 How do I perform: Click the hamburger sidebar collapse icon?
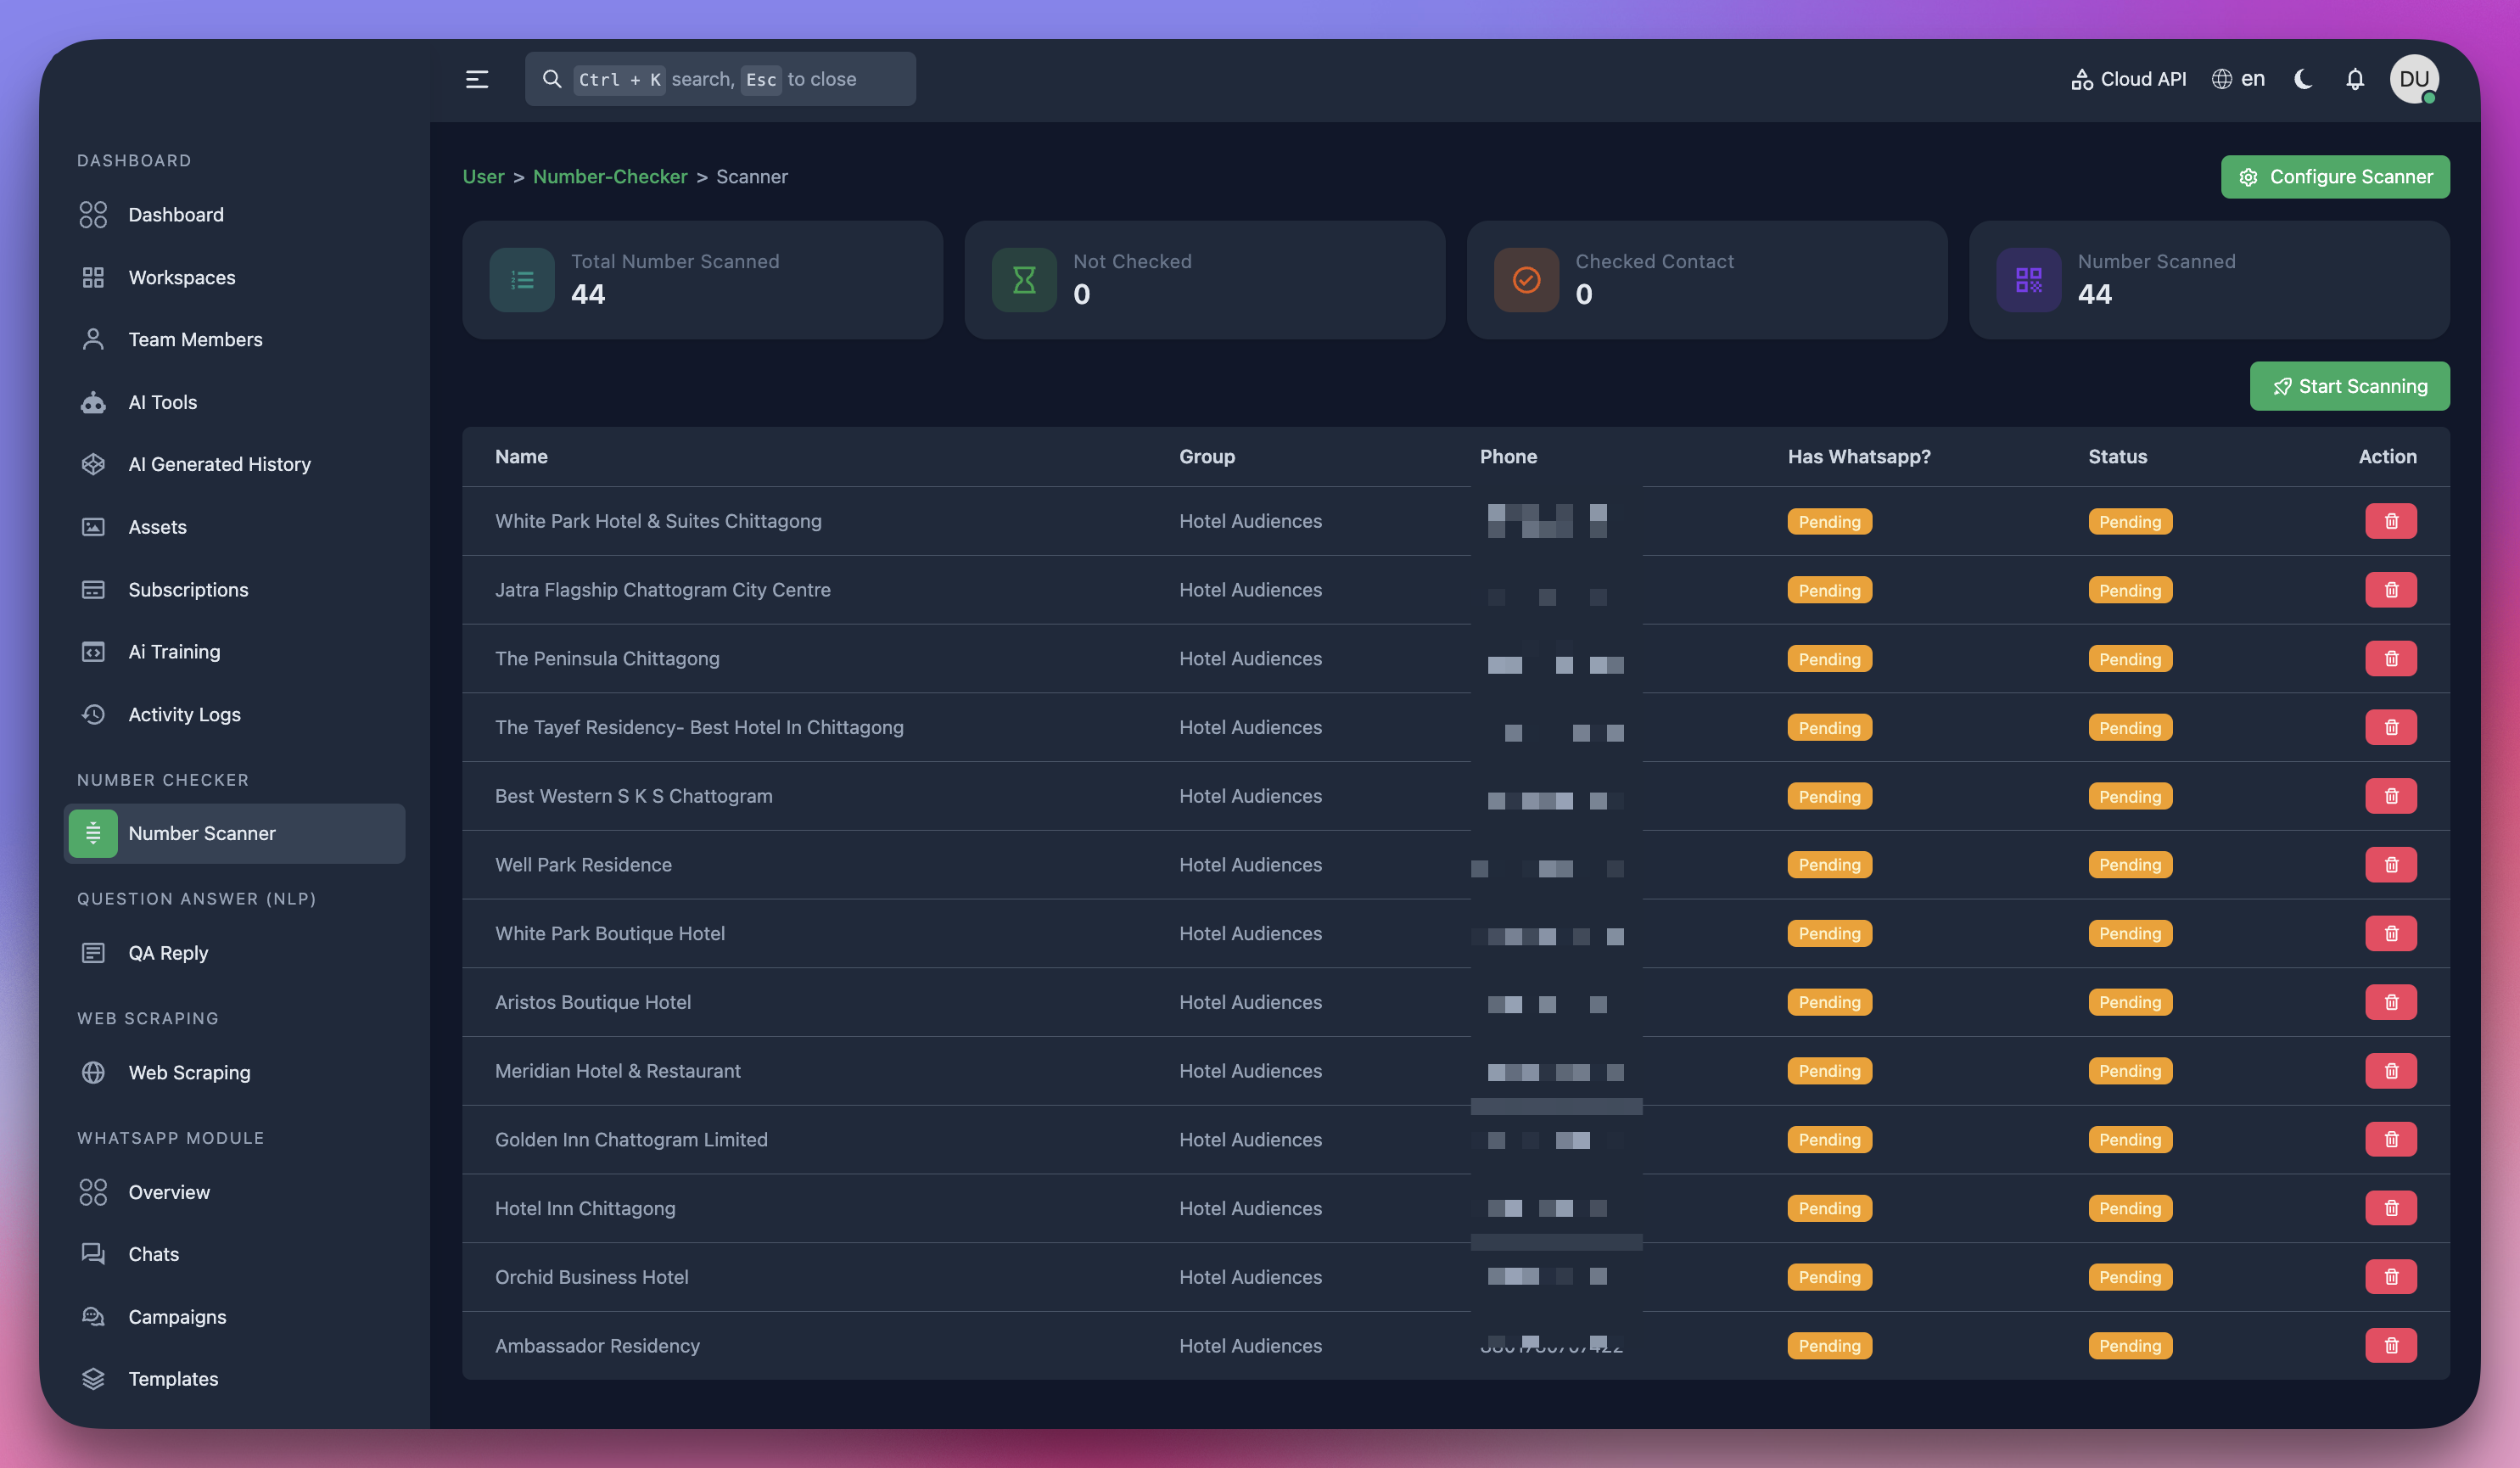(477, 79)
